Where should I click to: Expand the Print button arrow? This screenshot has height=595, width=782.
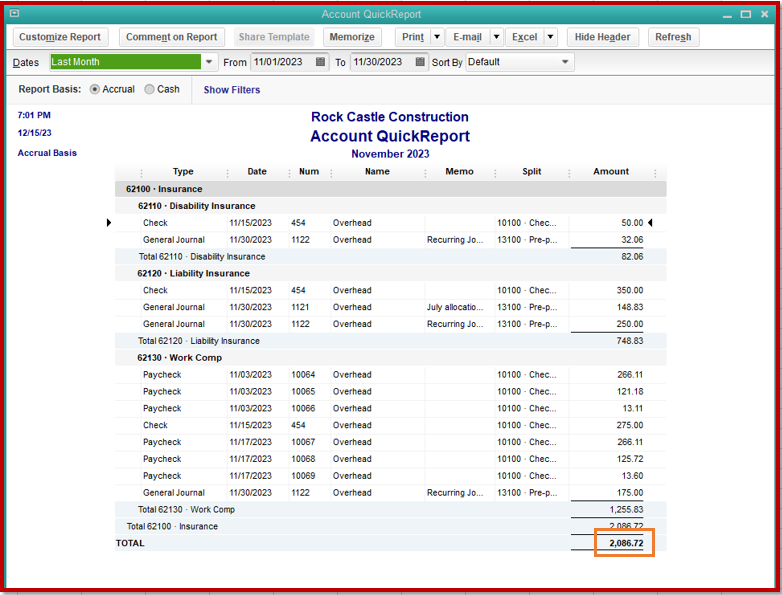click(437, 37)
